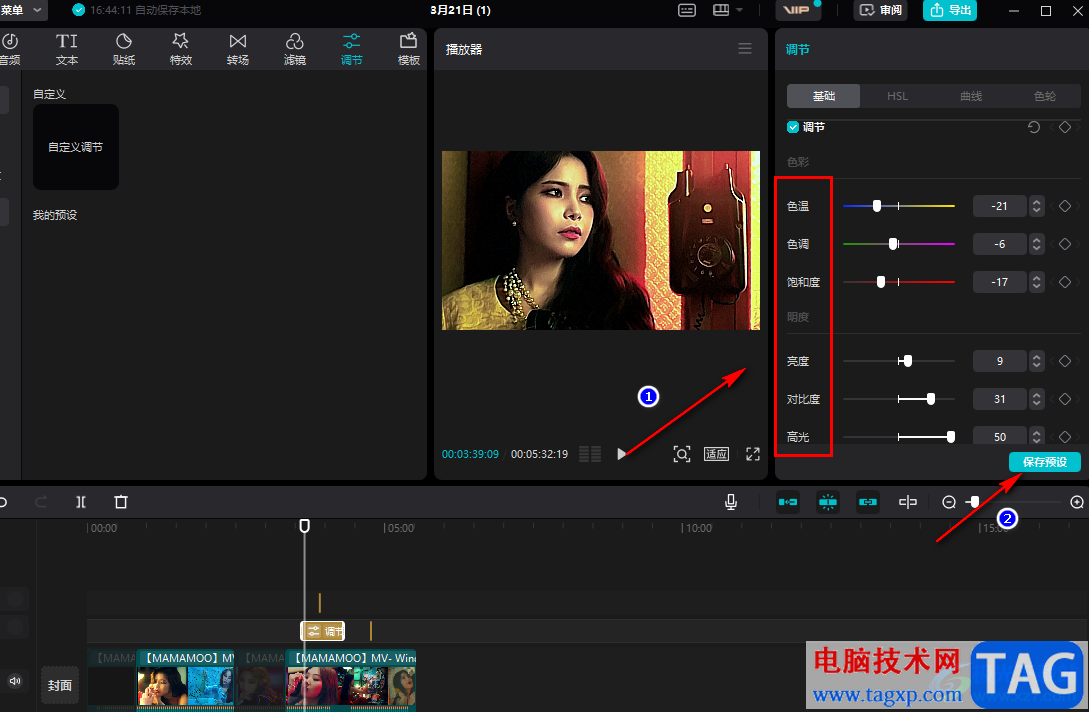Zoom in timeline with plus icon
The image size is (1089, 712).
click(1077, 502)
